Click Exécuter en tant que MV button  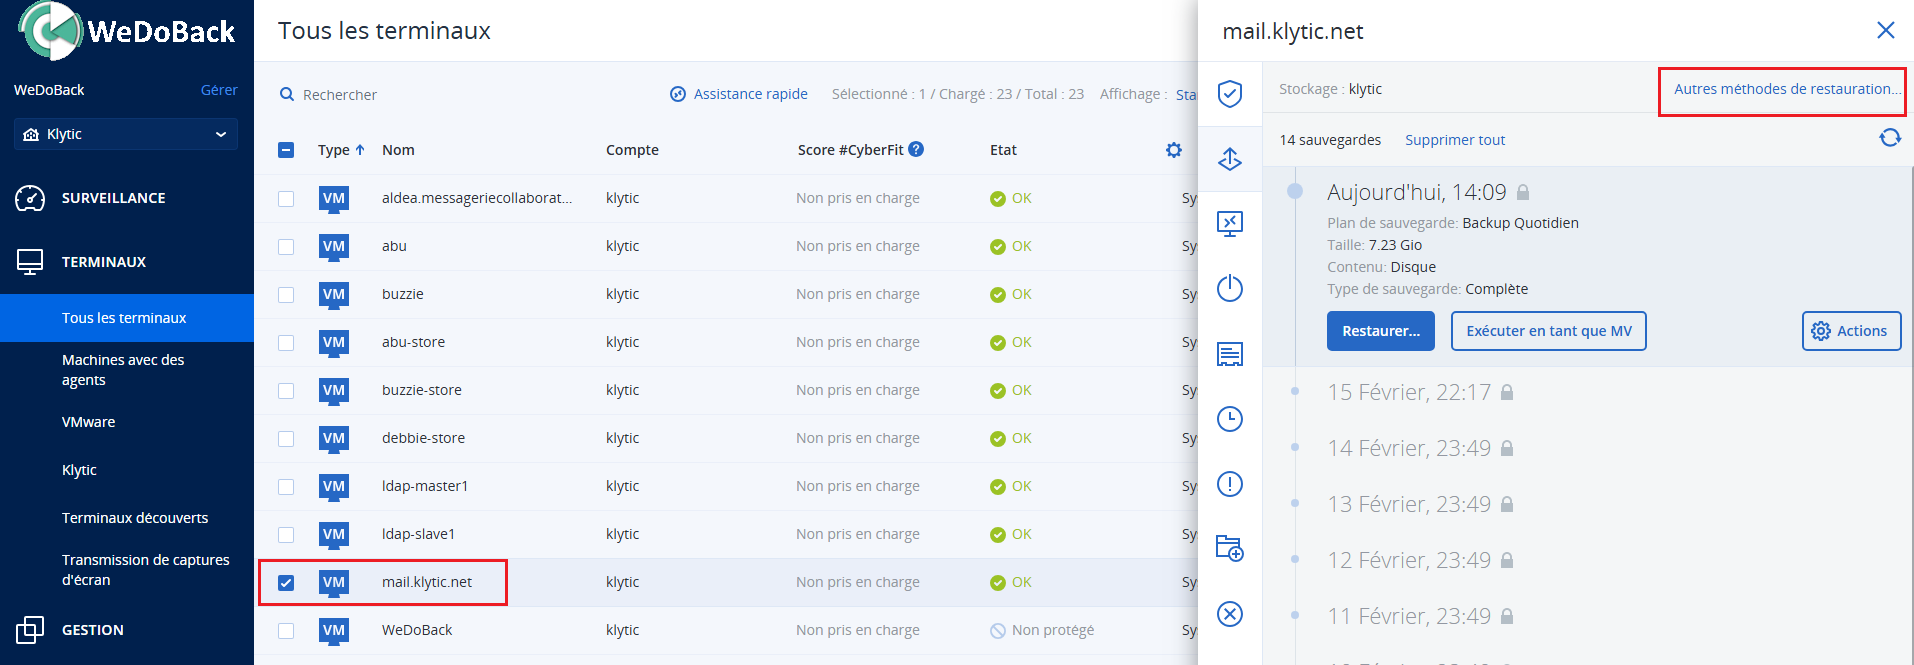click(1548, 331)
